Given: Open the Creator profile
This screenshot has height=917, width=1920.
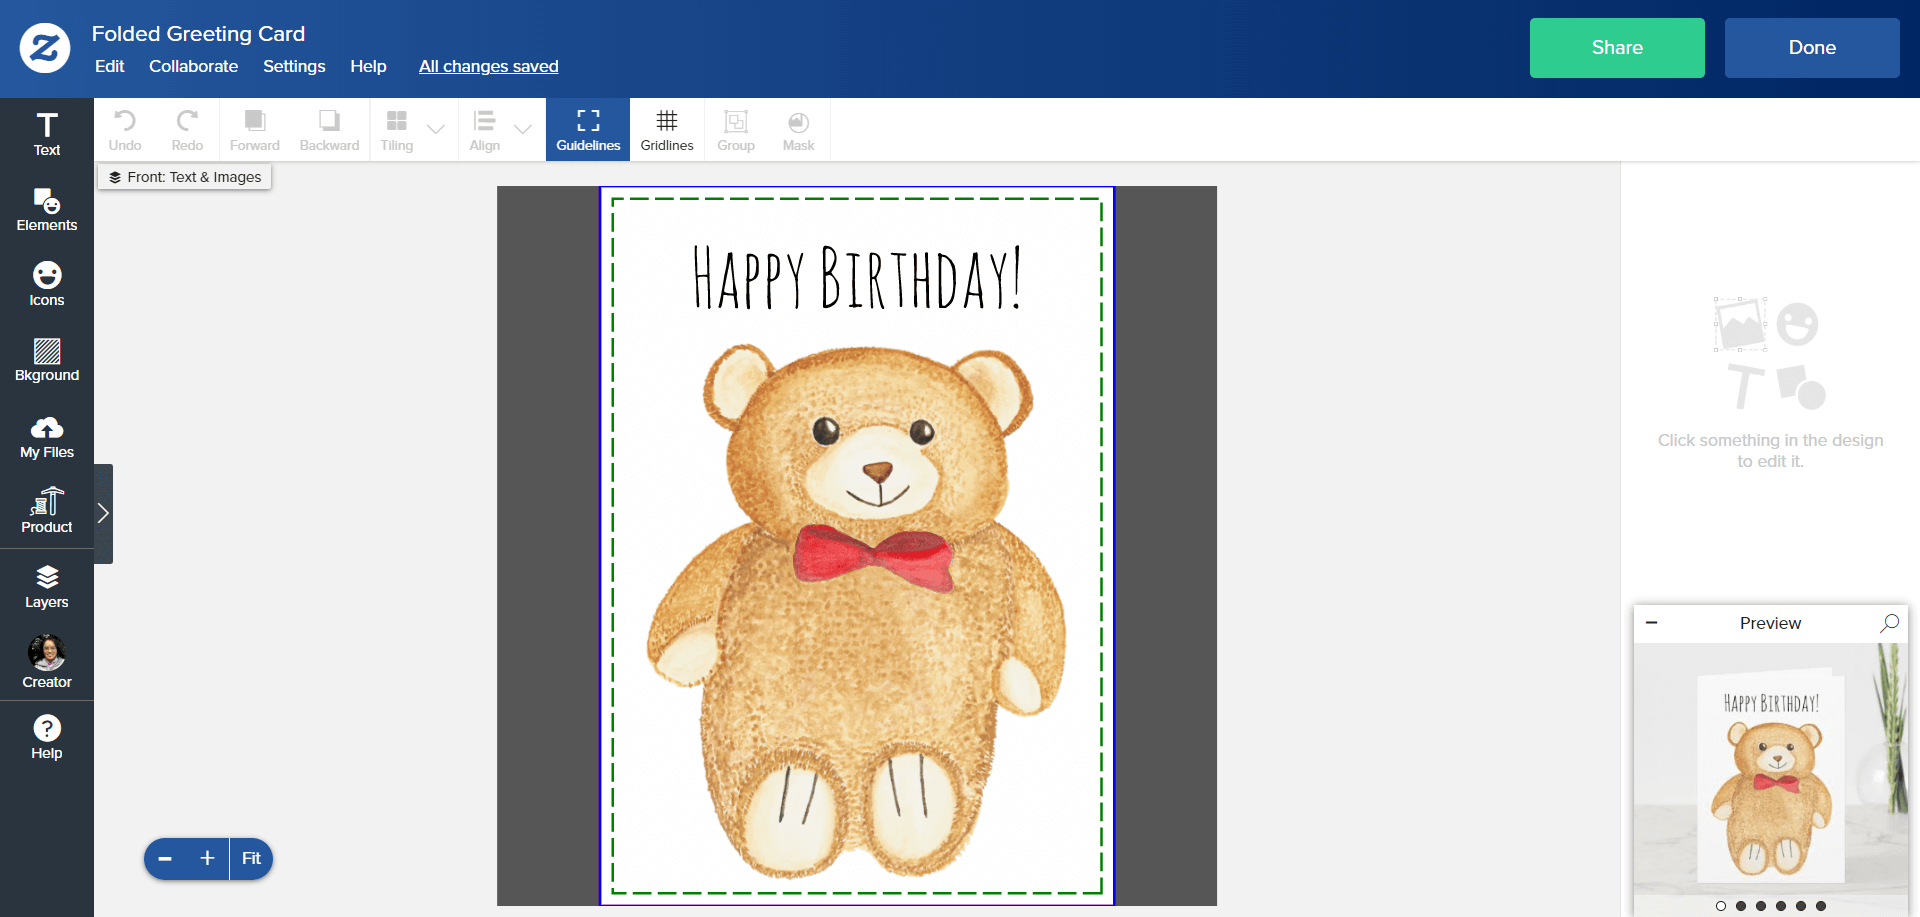Looking at the screenshot, I should click(x=47, y=662).
